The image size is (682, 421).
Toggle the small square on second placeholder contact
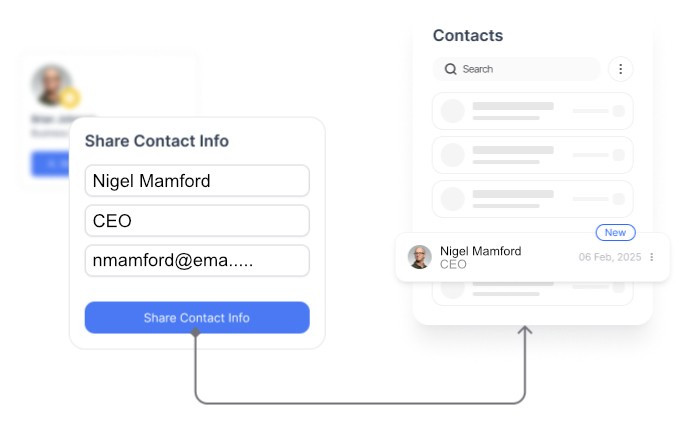618,155
